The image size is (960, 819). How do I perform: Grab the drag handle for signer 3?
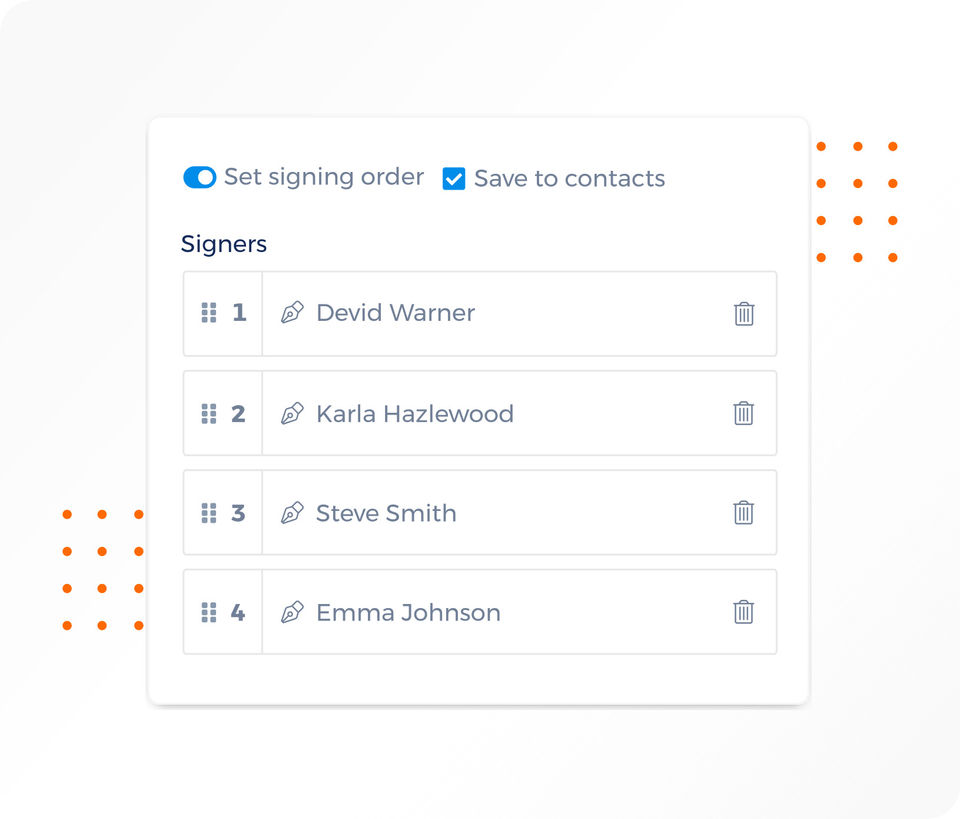point(209,513)
